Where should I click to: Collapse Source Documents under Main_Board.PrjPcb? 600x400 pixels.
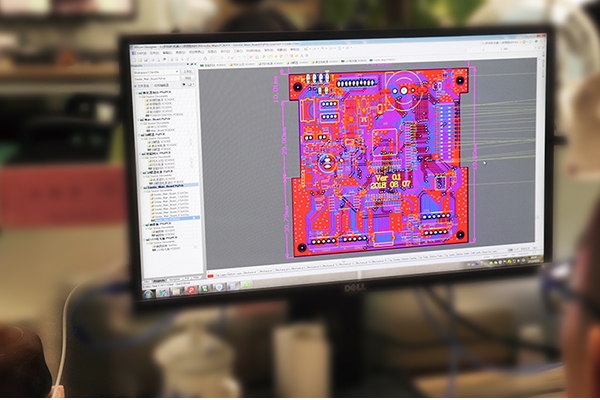(x=141, y=124)
